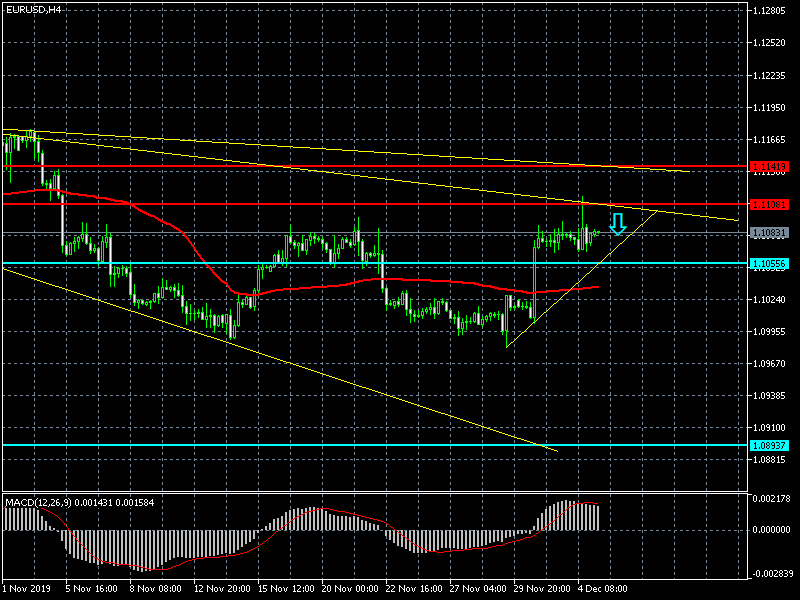Viewport: 800px width, 600px height.
Task: Click the 1.09955 price scale value
Action: [769, 332]
